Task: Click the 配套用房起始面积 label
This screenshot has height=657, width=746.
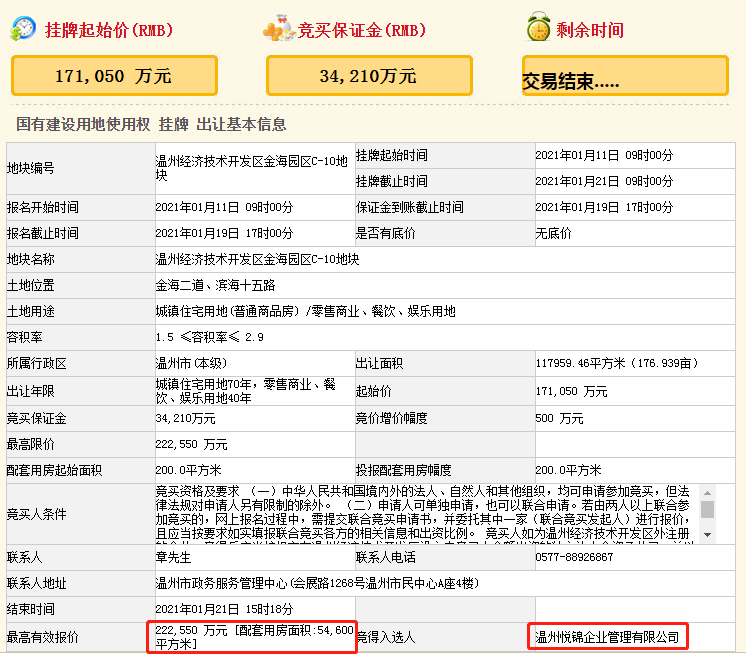Action: click(x=54, y=471)
